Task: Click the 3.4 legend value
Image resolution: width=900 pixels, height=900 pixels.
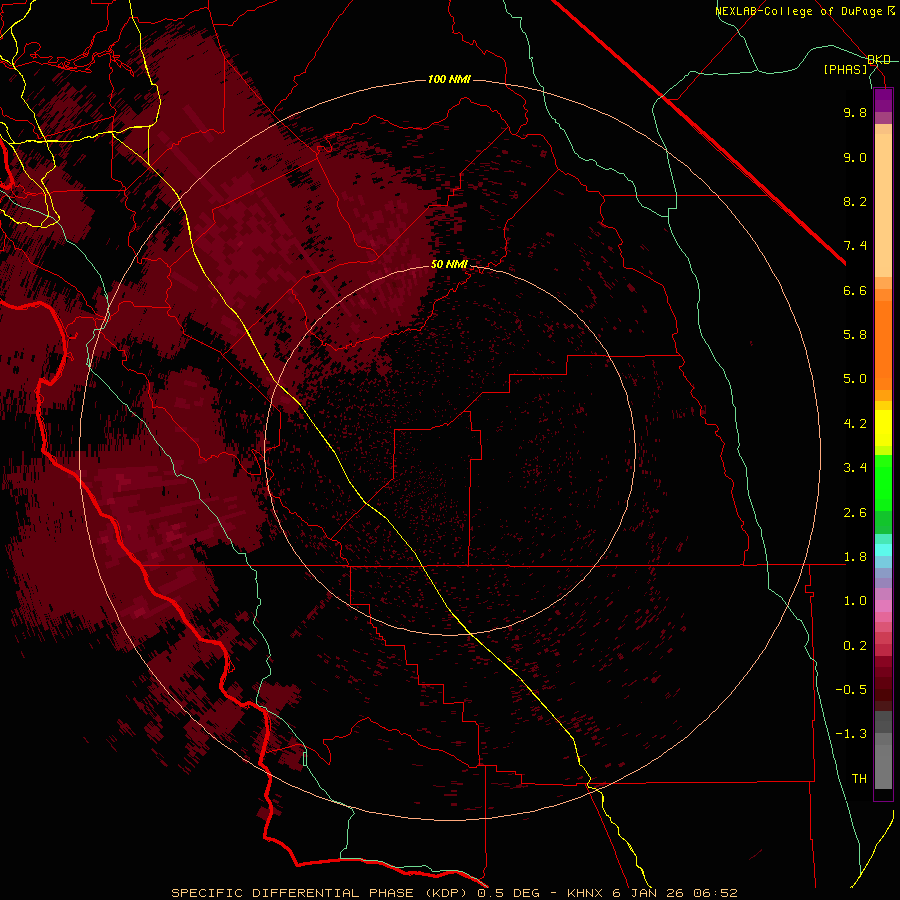Action: tap(855, 468)
